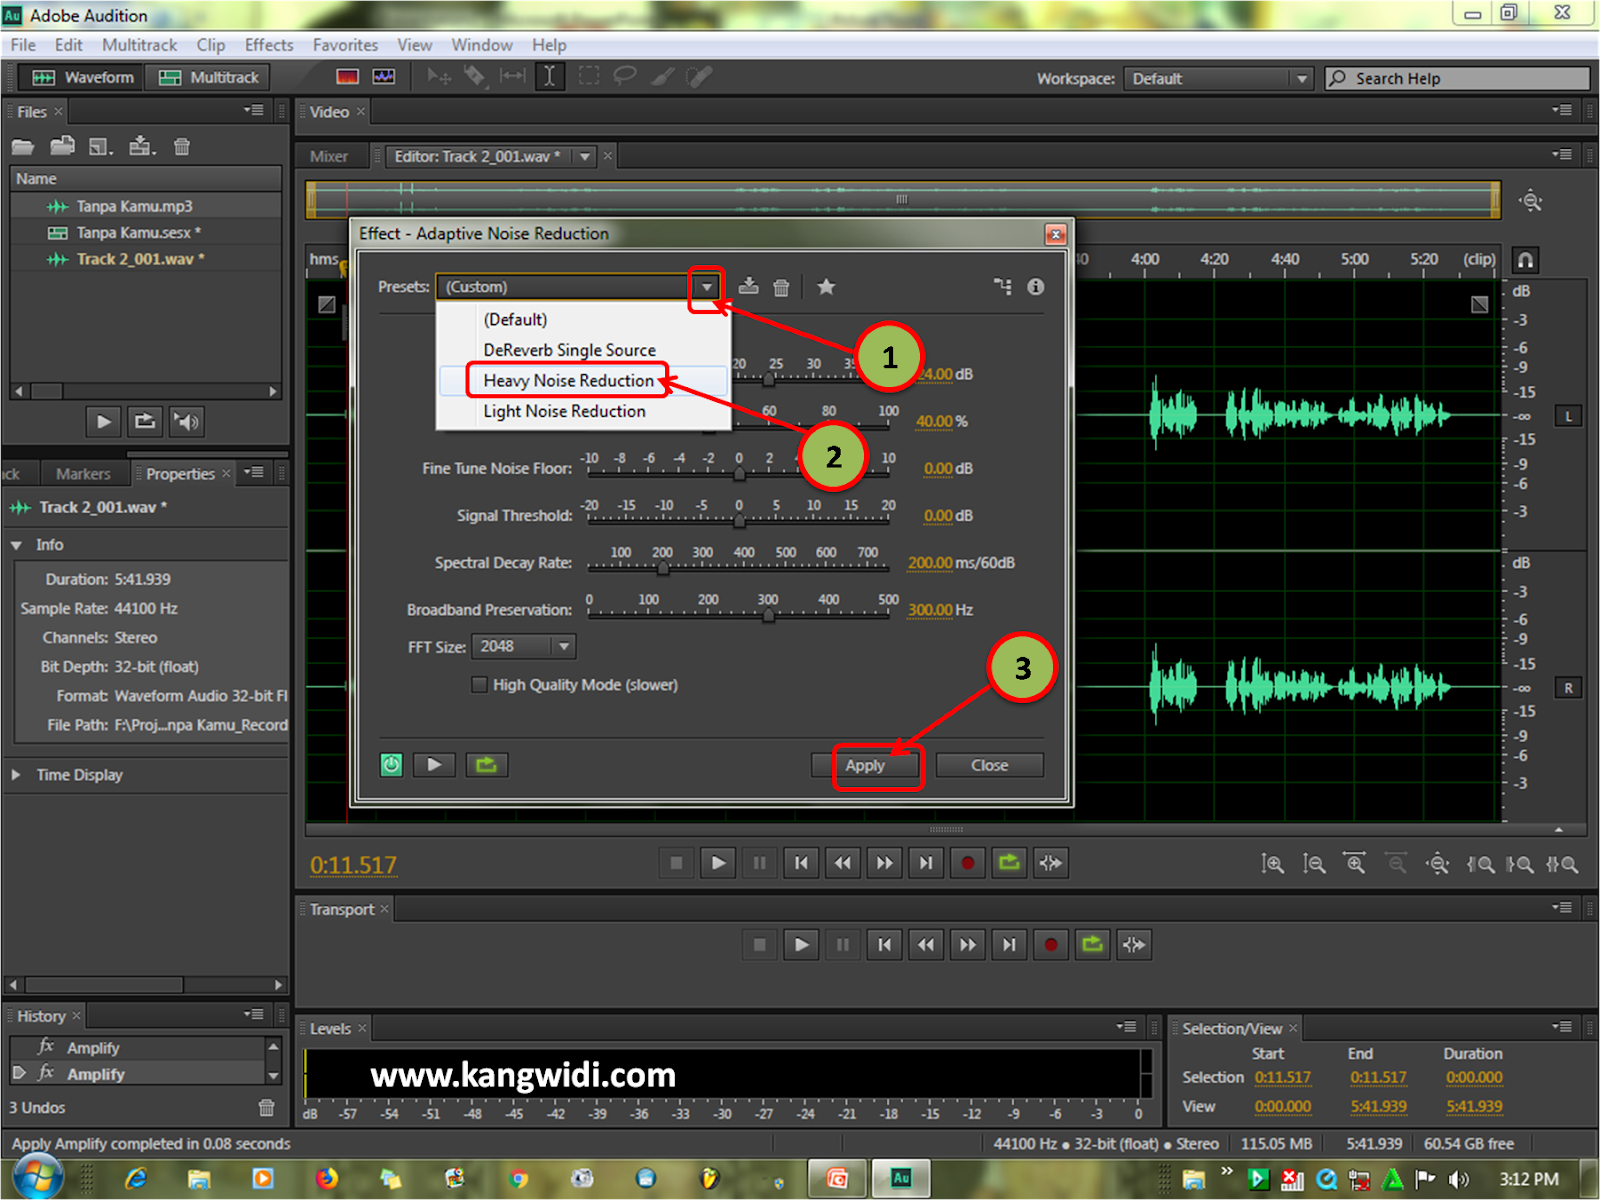Open effect info icon

[x=1036, y=287]
